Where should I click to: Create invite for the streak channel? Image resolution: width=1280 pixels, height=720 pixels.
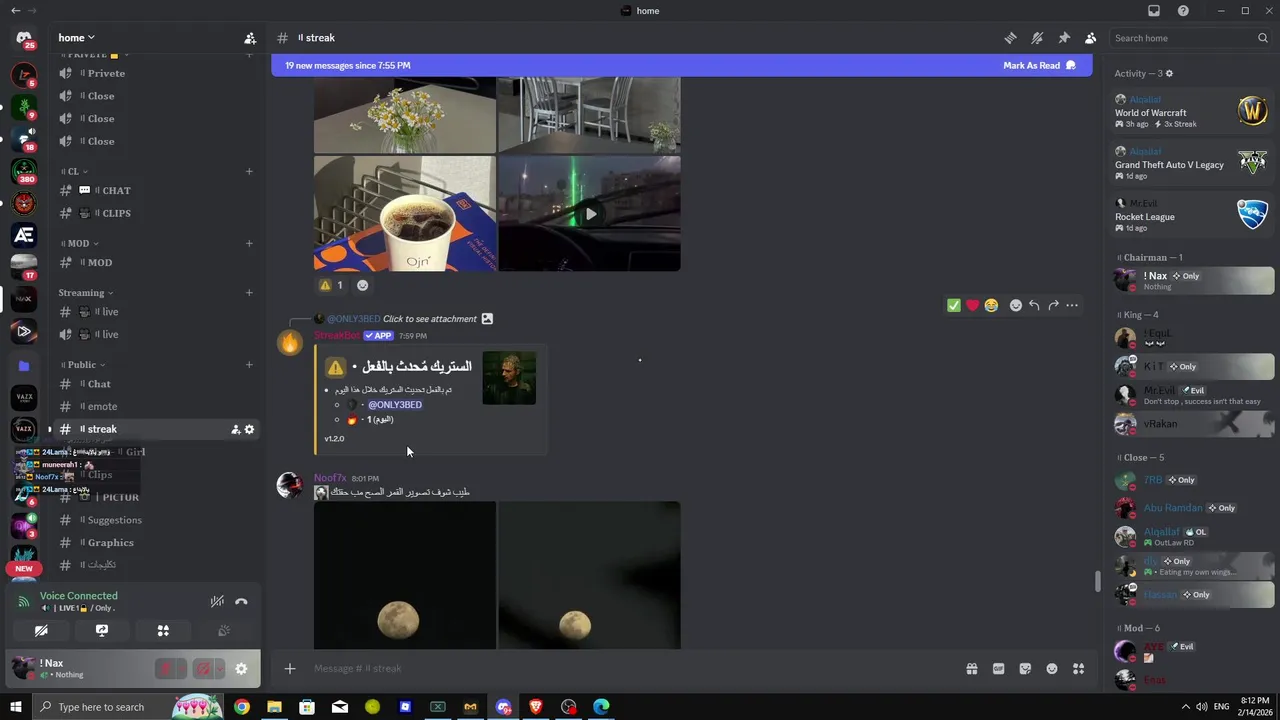235,429
